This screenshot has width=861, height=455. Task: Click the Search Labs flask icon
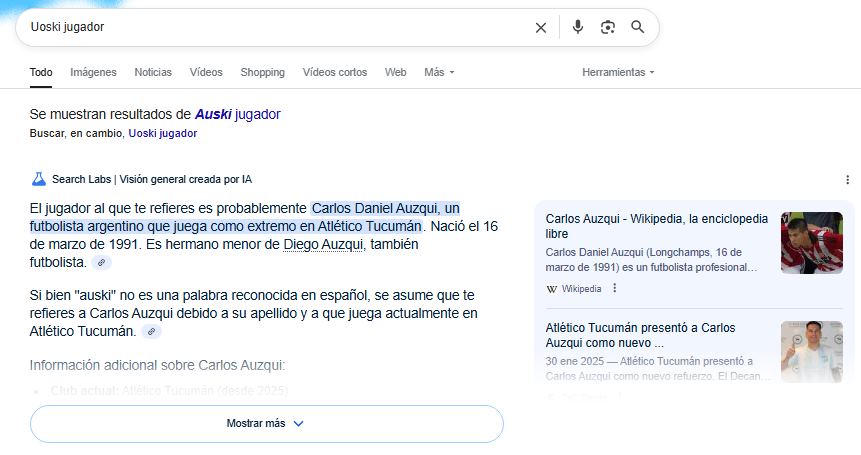pos(38,179)
